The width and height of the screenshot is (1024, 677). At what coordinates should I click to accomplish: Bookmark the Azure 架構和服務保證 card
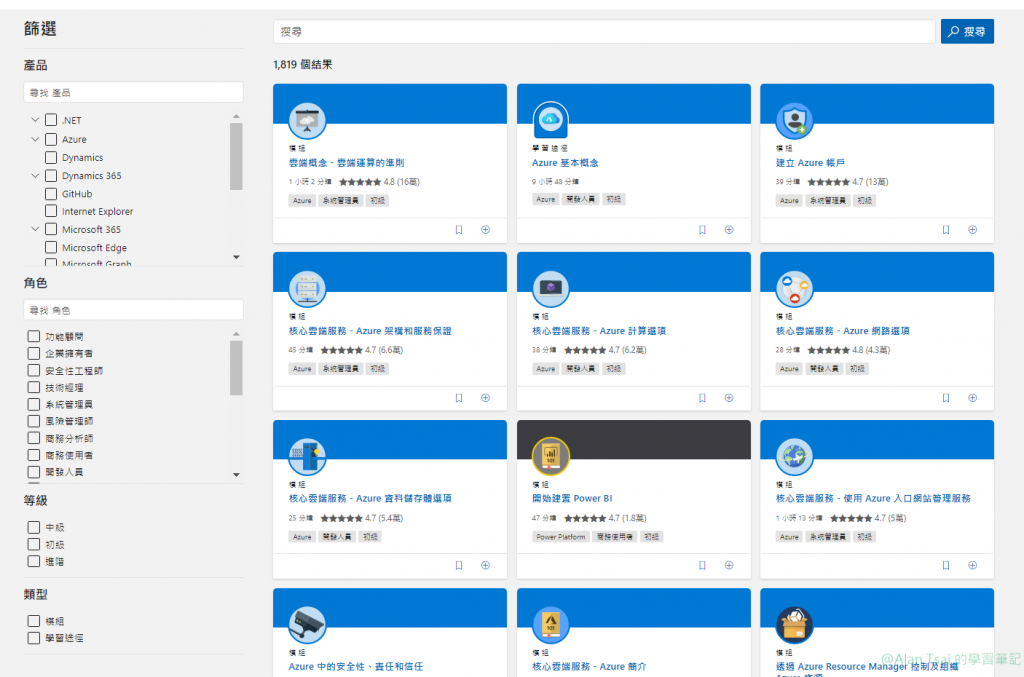[x=459, y=398]
